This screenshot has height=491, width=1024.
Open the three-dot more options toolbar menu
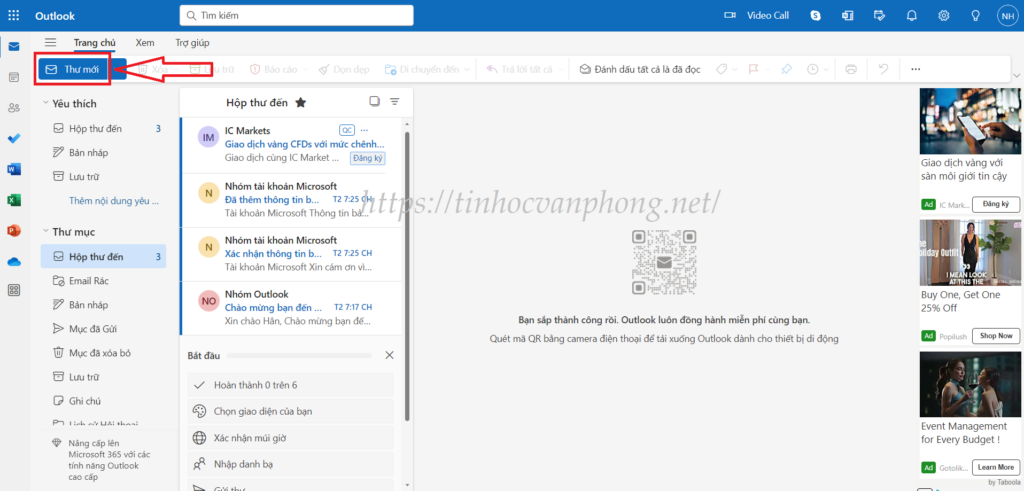click(x=916, y=69)
